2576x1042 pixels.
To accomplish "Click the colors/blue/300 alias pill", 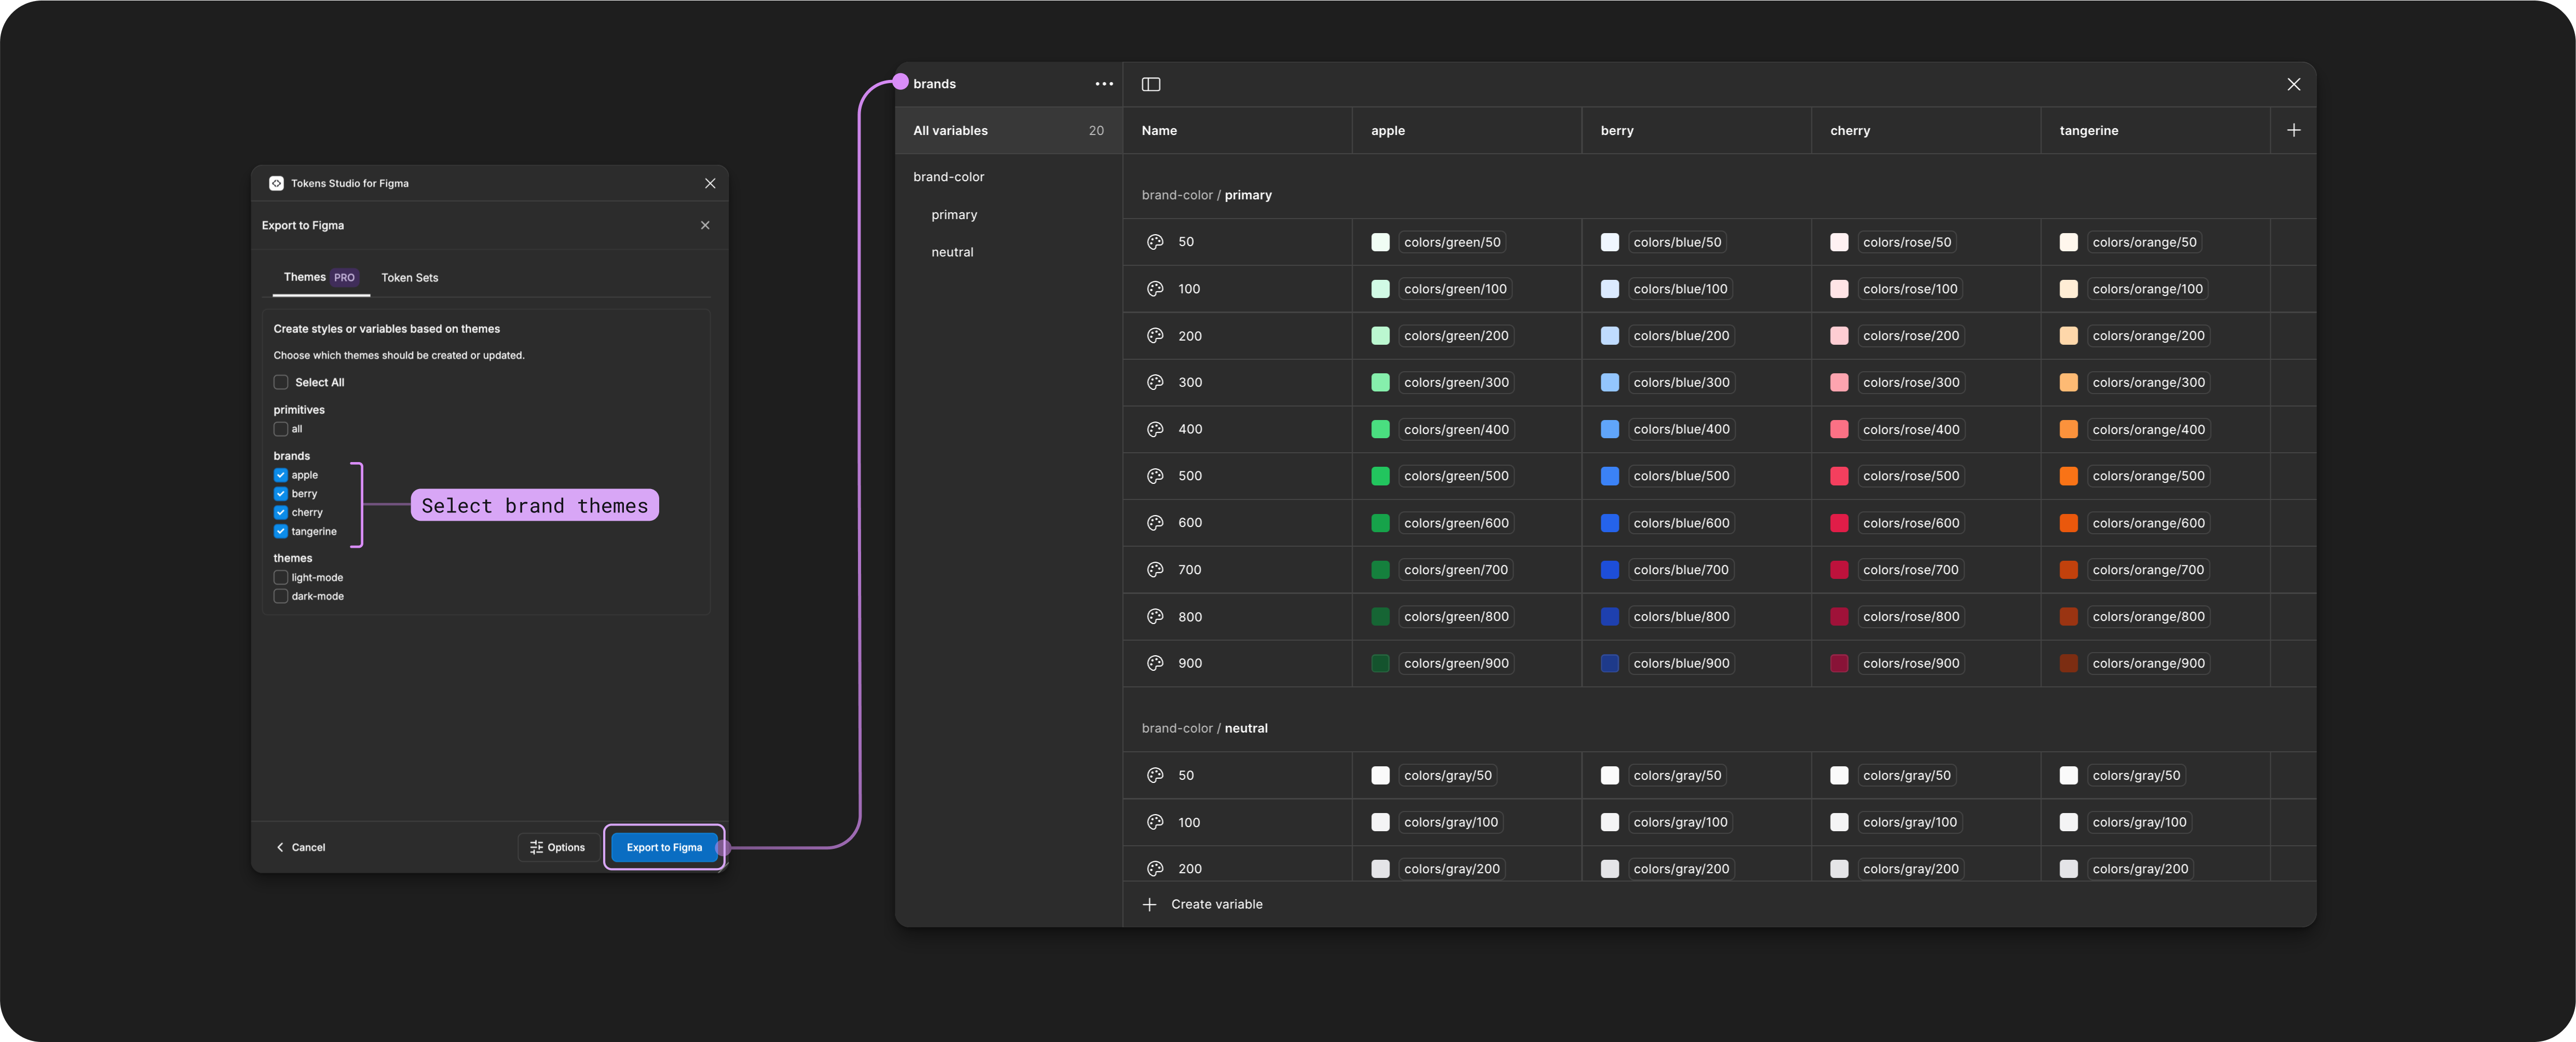I will pos(1681,382).
